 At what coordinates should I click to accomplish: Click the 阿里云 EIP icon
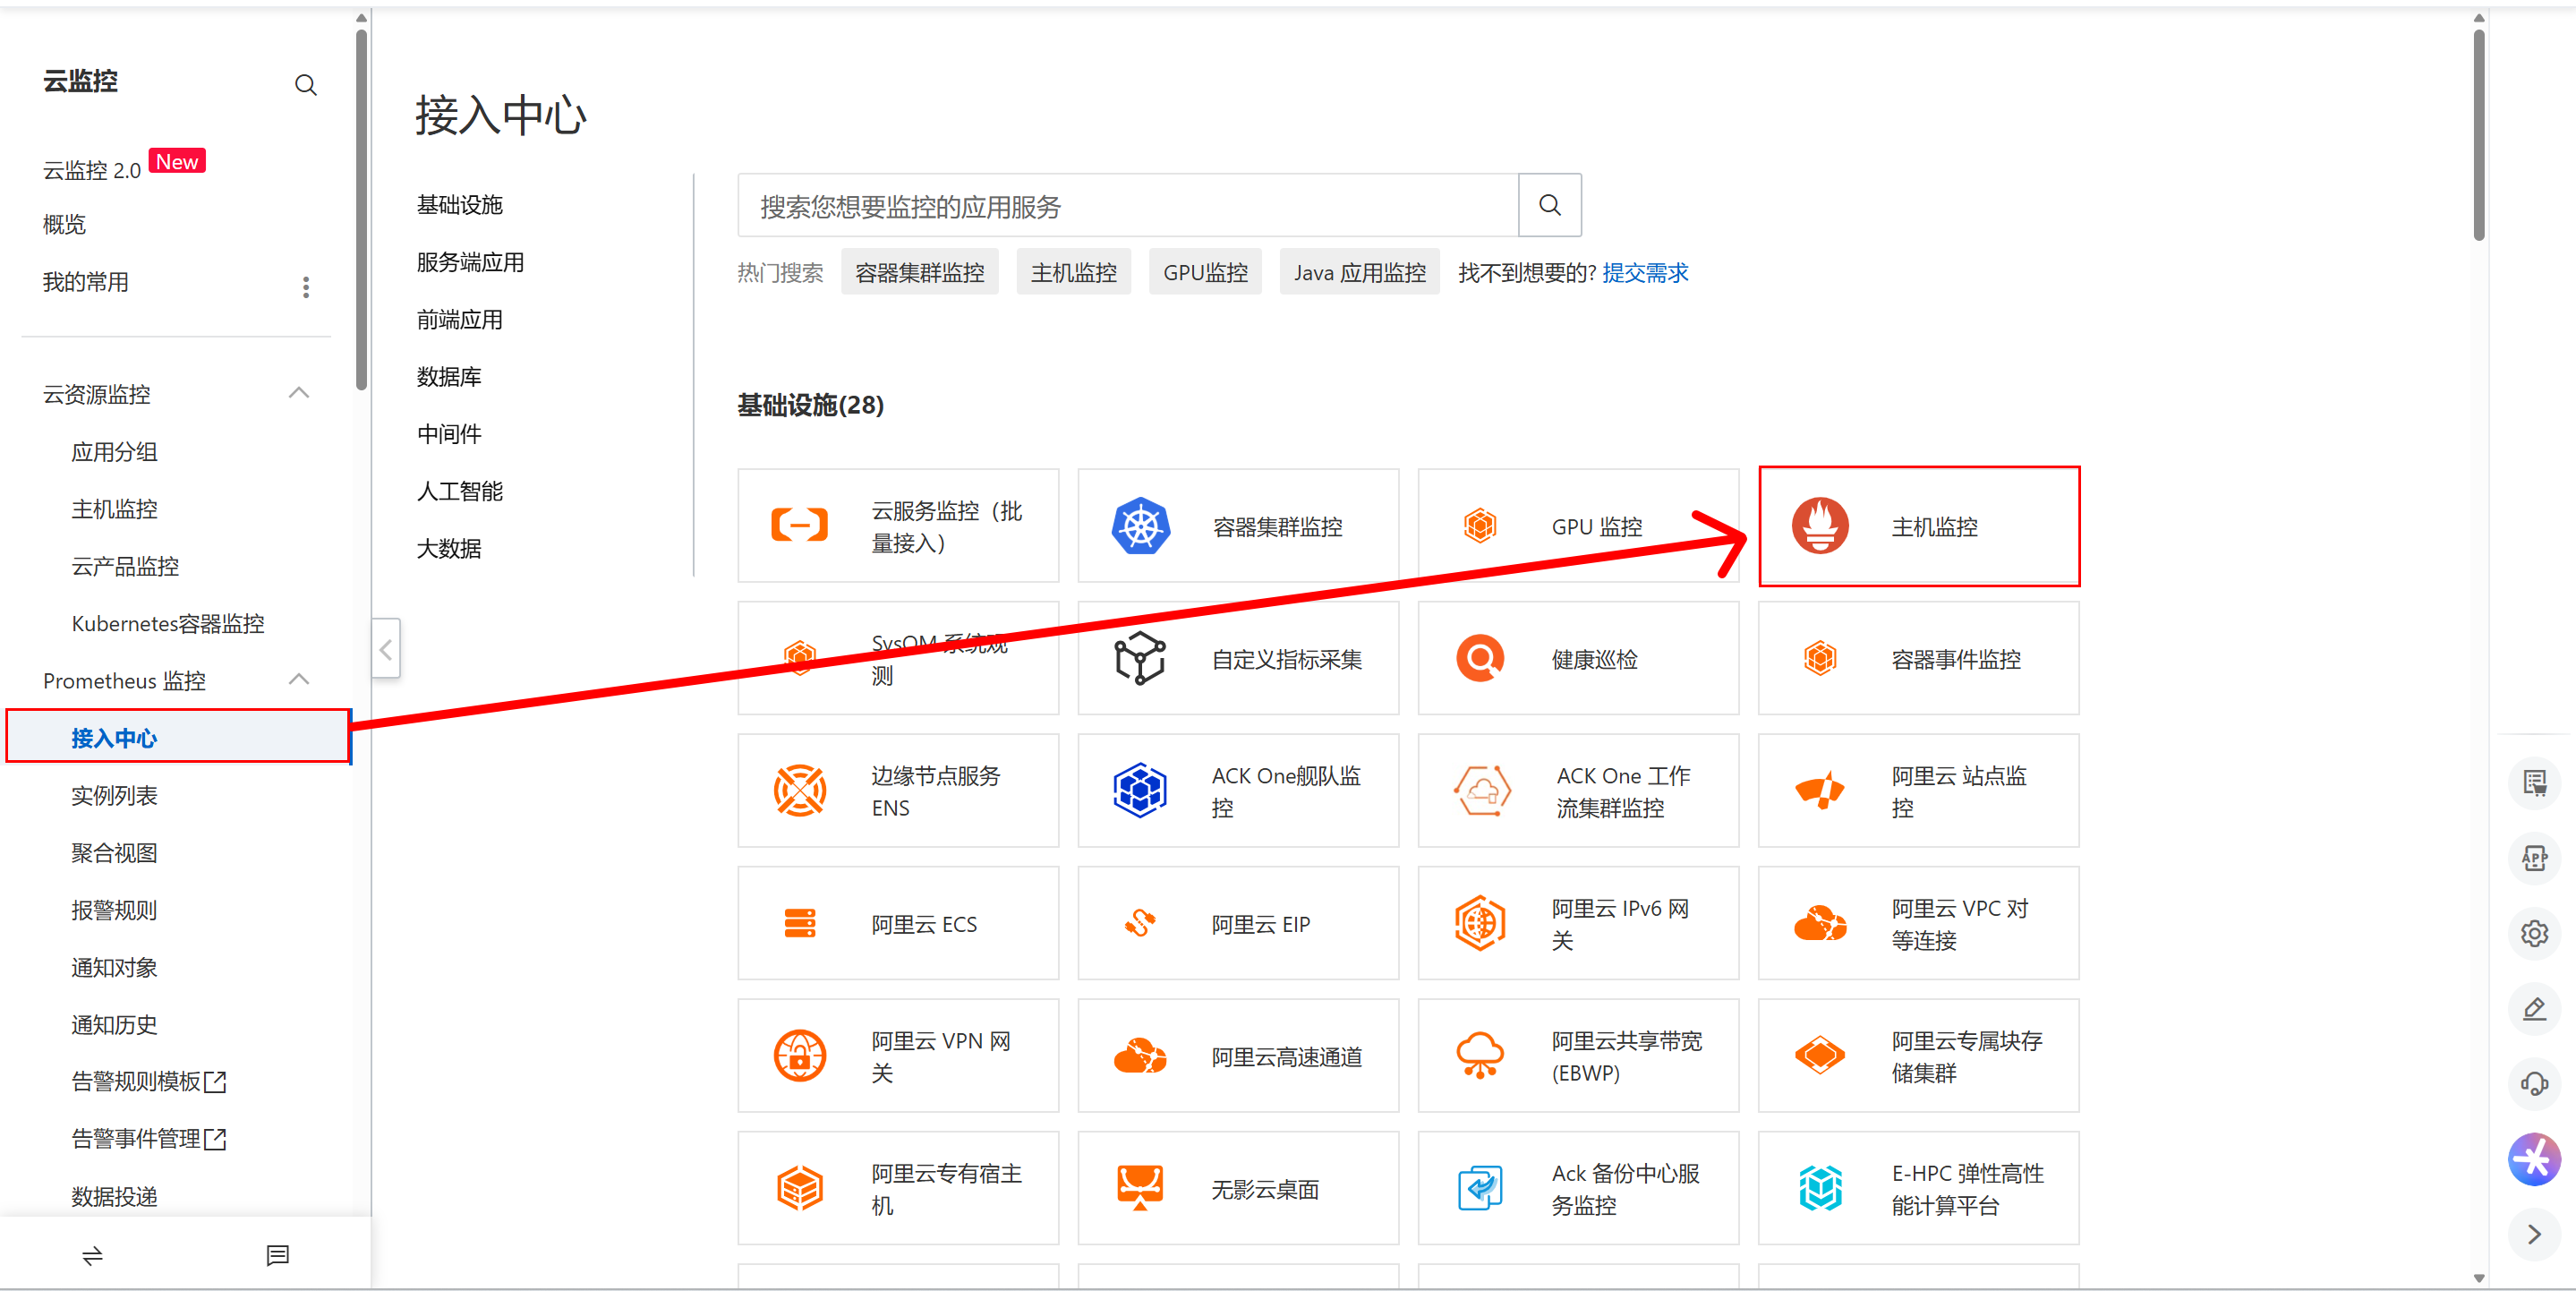tap(1140, 923)
